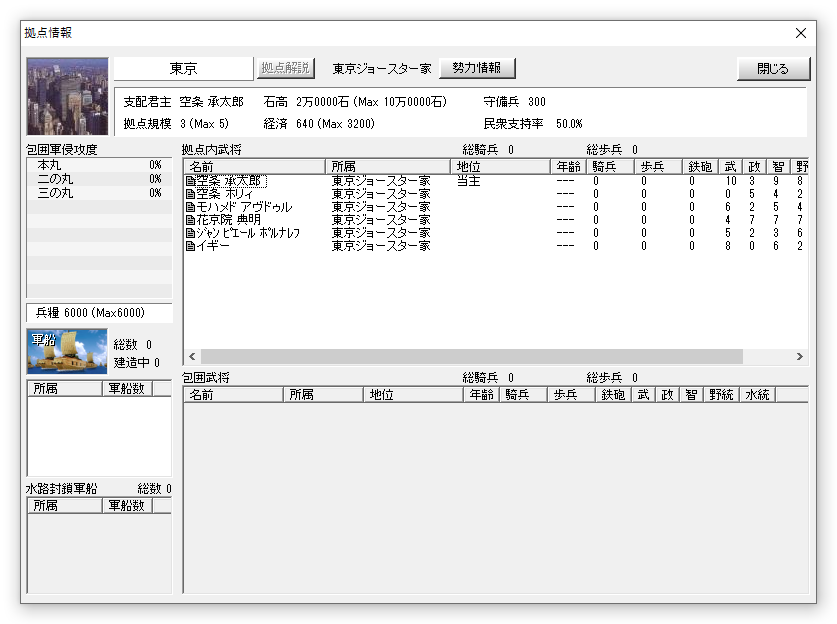This screenshot has height=624, width=837.
Task: Click the 軍船 warship picture
Action: (x=66, y=351)
